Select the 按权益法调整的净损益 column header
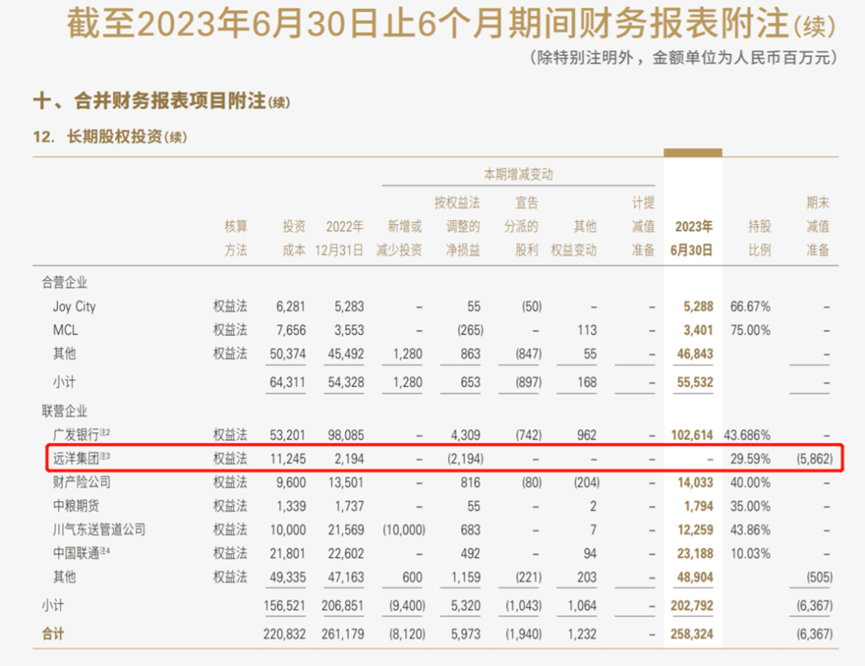This screenshot has width=865, height=666. pos(457,226)
